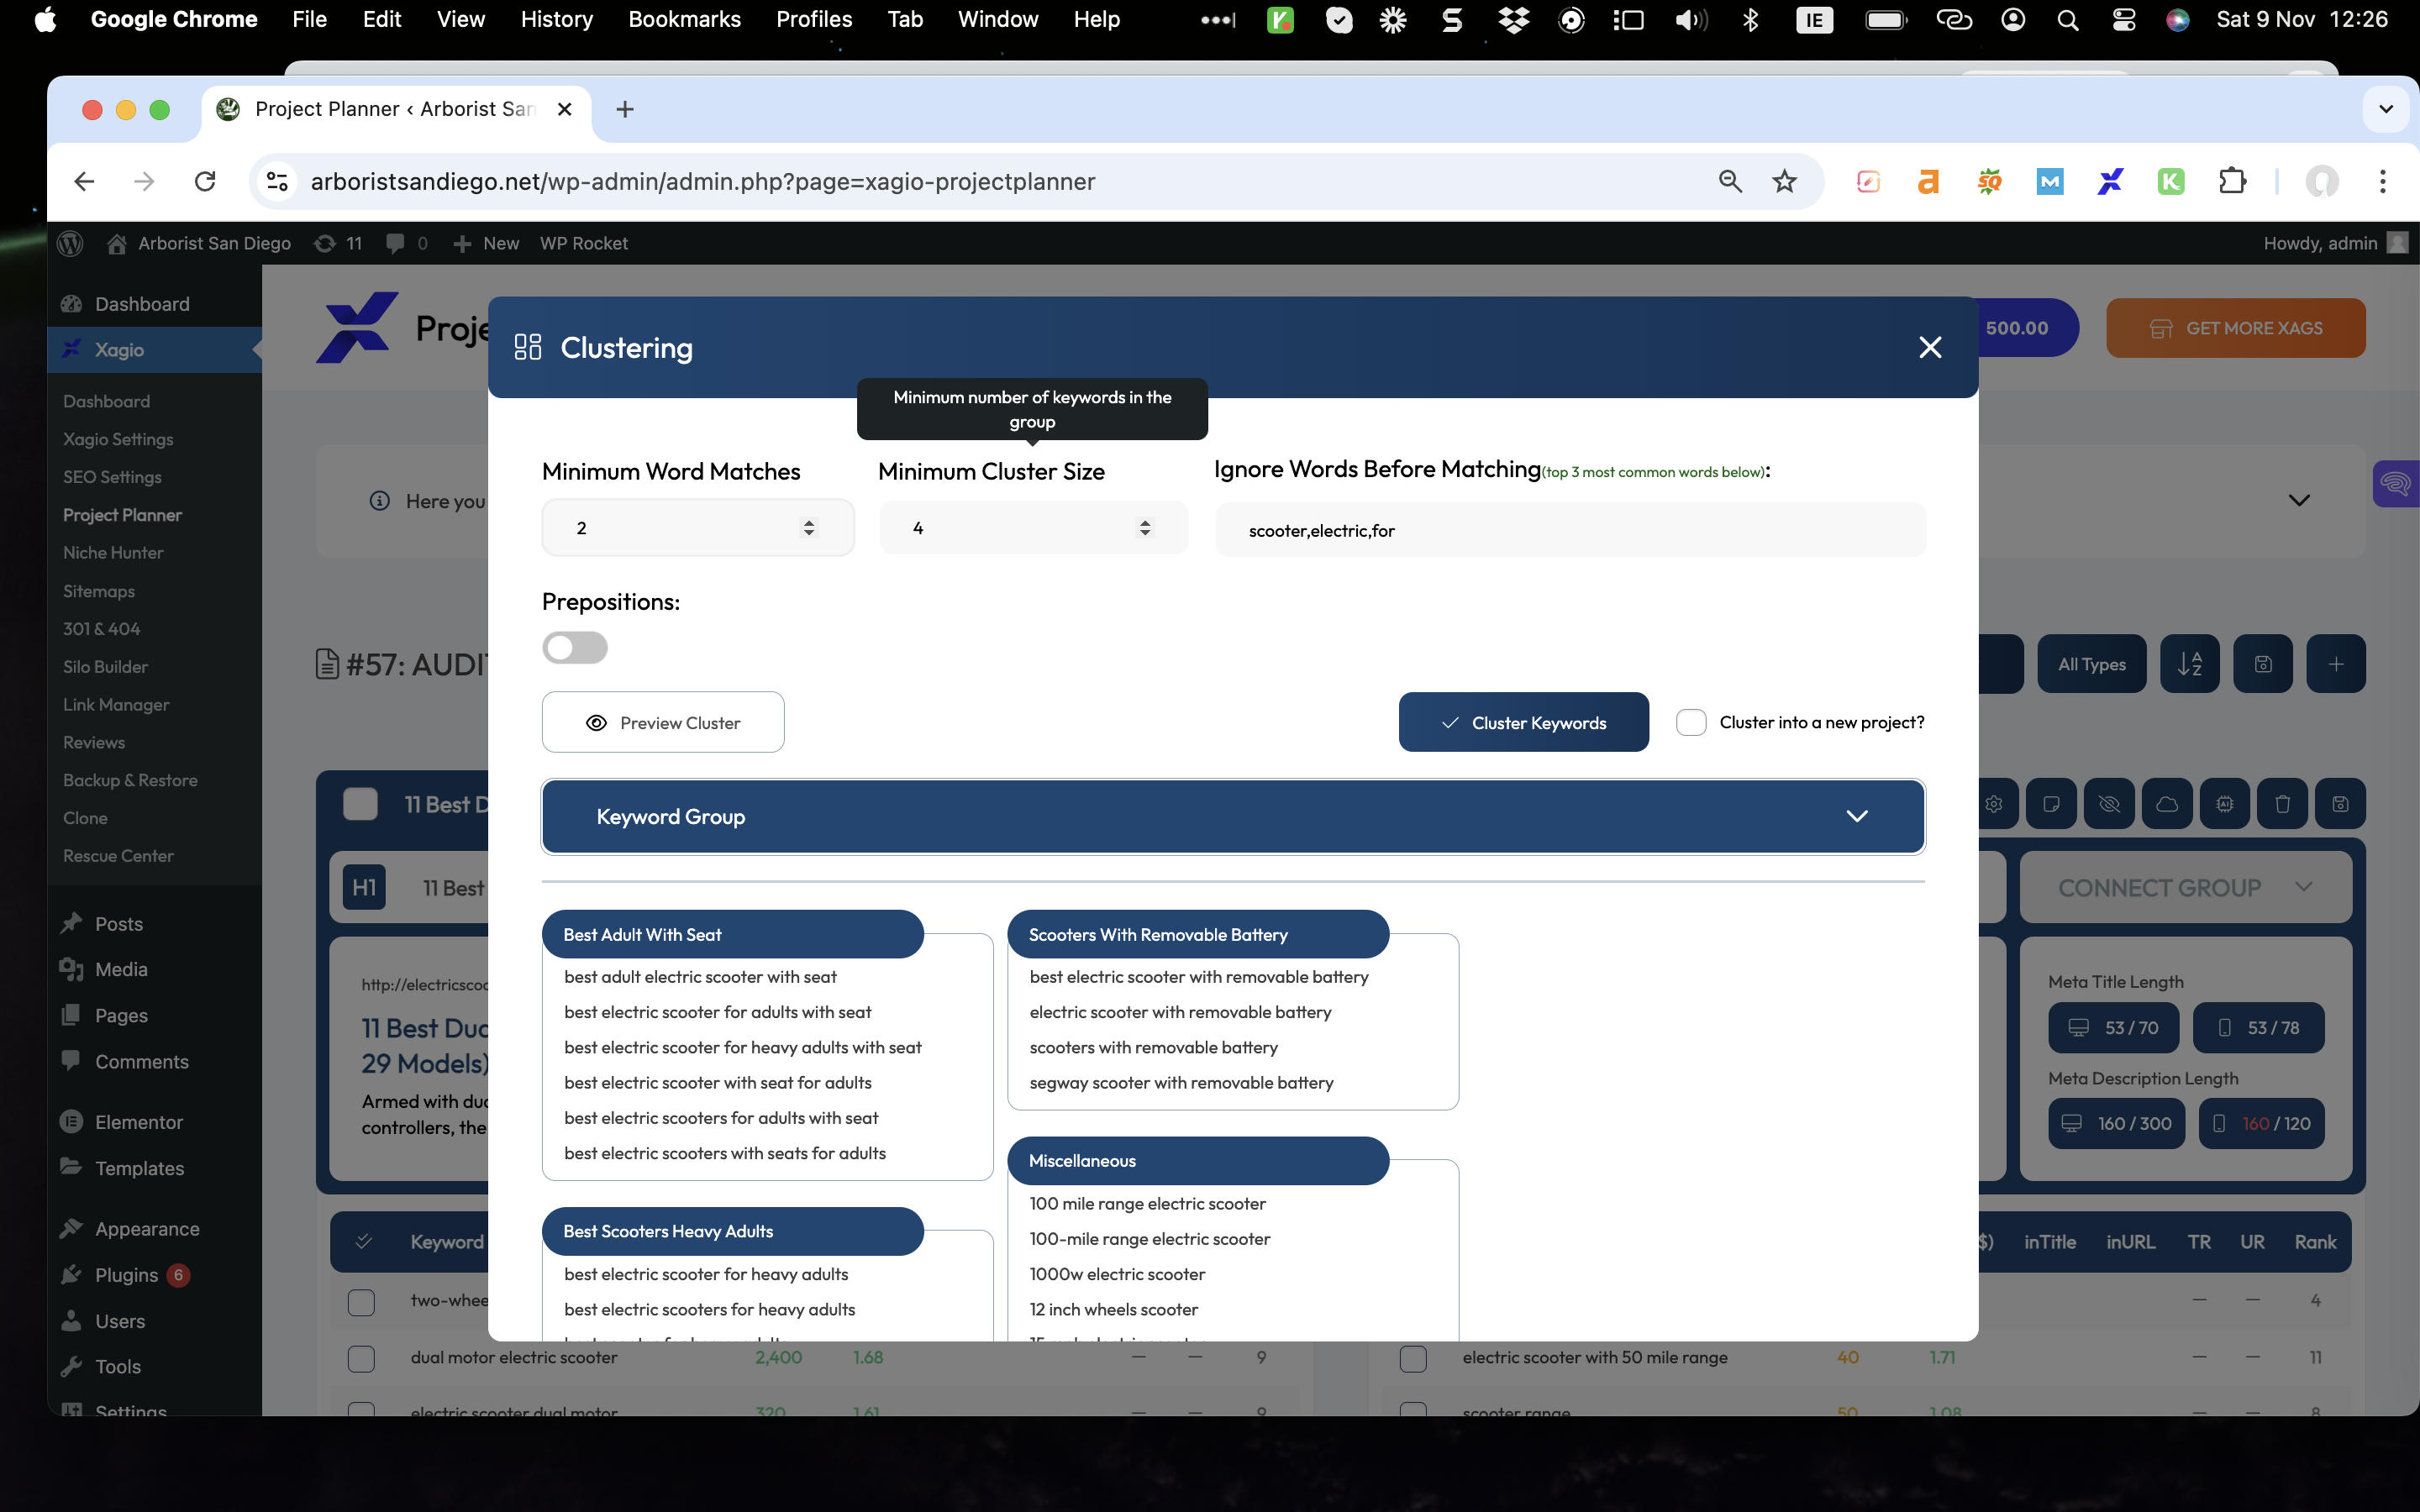This screenshot has width=2420, height=1512.
Task: Toggle the Prepositions switch
Action: click(x=575, y=647)
